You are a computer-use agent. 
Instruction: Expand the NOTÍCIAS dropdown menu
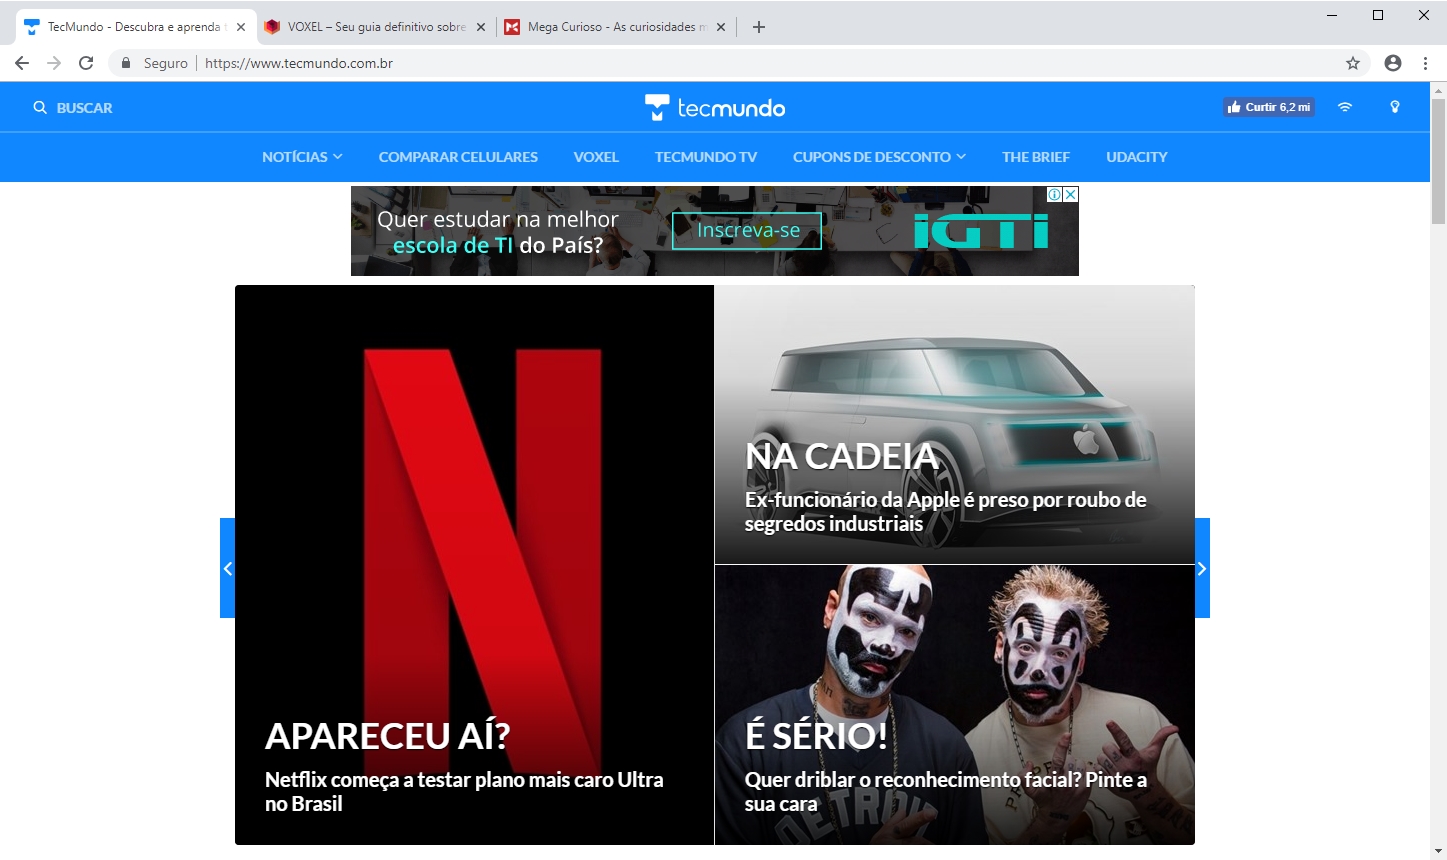[302, 157]
